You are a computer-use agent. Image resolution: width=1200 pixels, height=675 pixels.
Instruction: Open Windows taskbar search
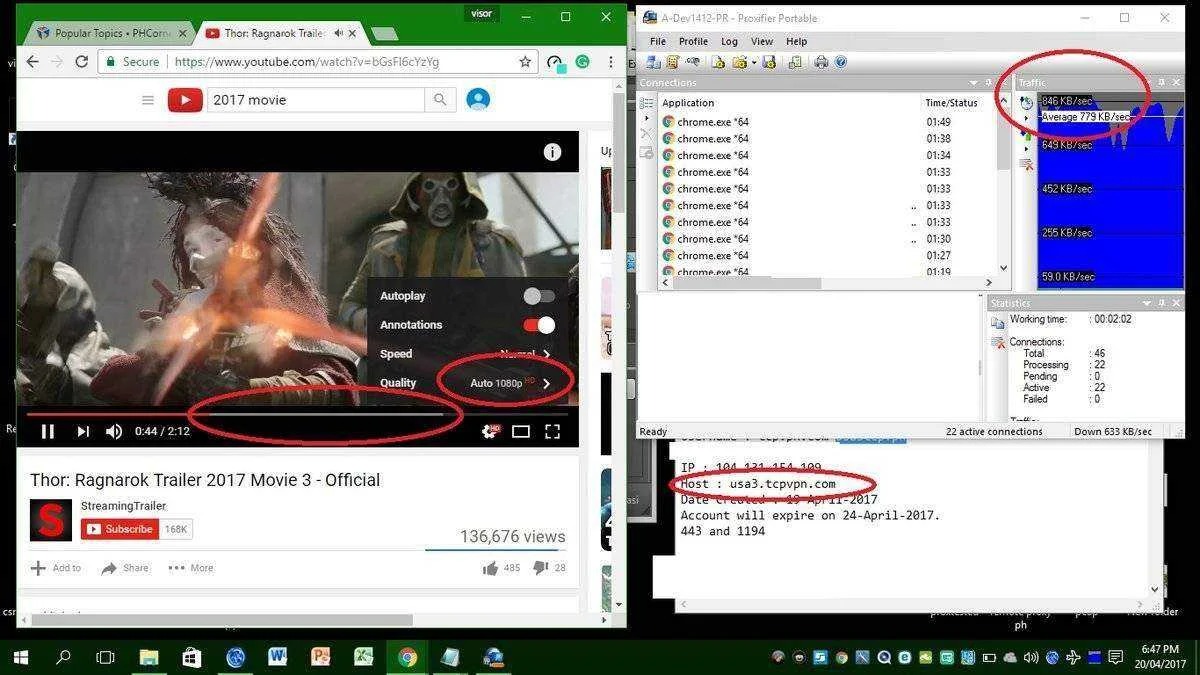coord(63,657)
